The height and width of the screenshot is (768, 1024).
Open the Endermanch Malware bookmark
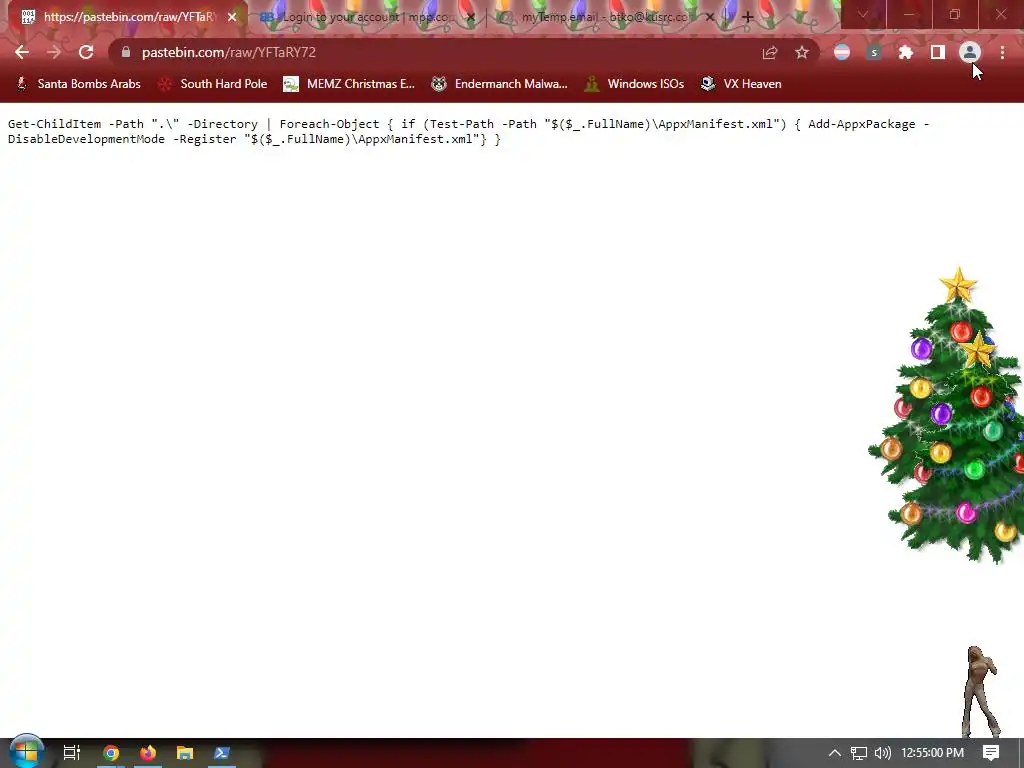tap(500, 84)
